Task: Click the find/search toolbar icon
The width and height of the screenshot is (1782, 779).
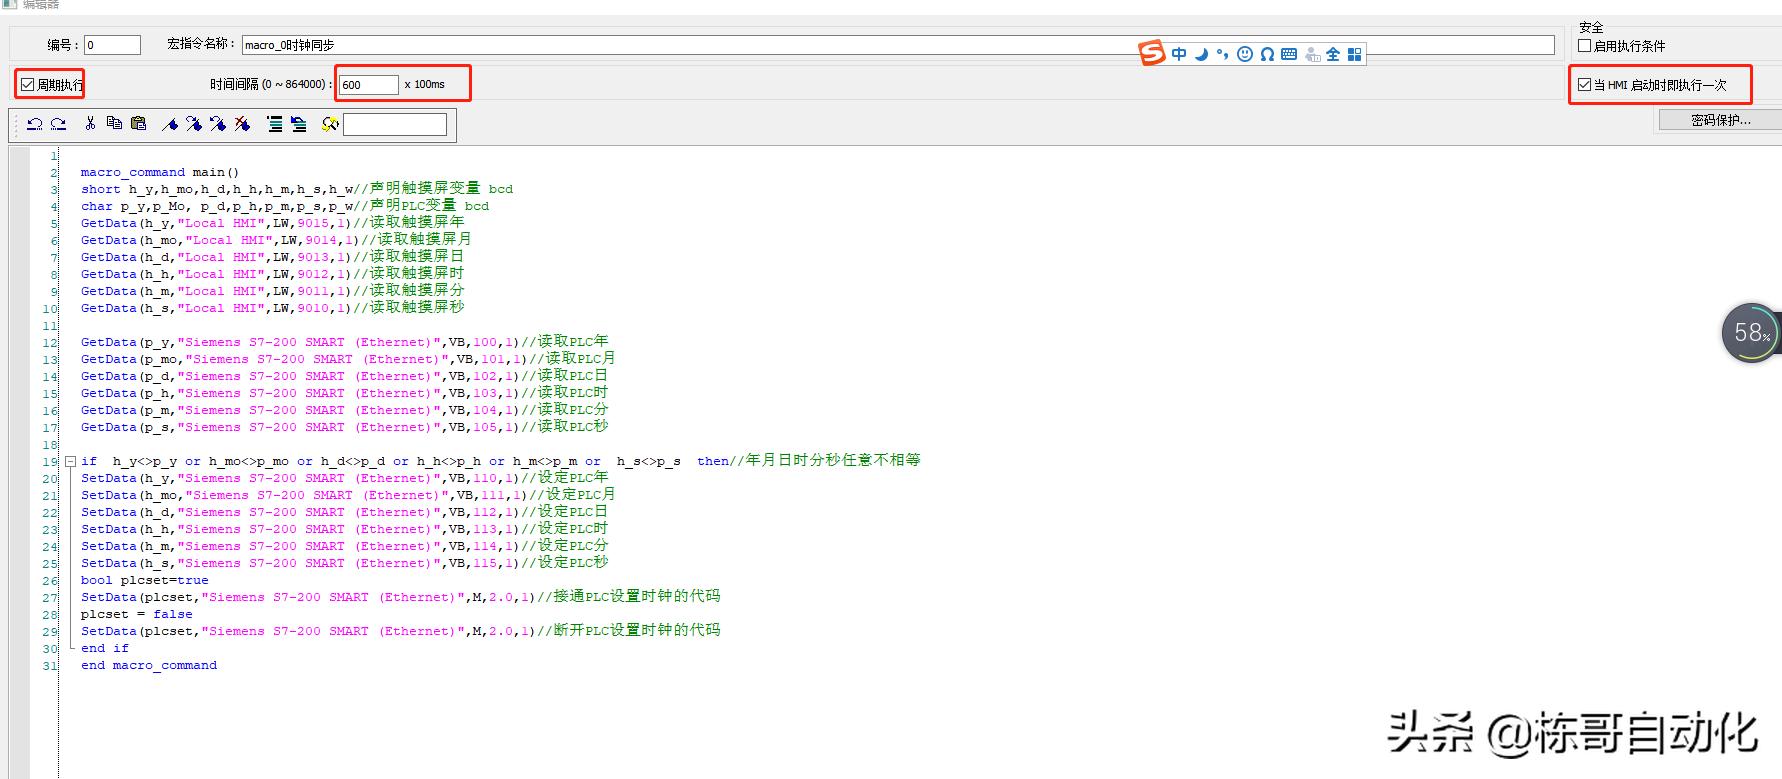Action: tap(330, 124)
